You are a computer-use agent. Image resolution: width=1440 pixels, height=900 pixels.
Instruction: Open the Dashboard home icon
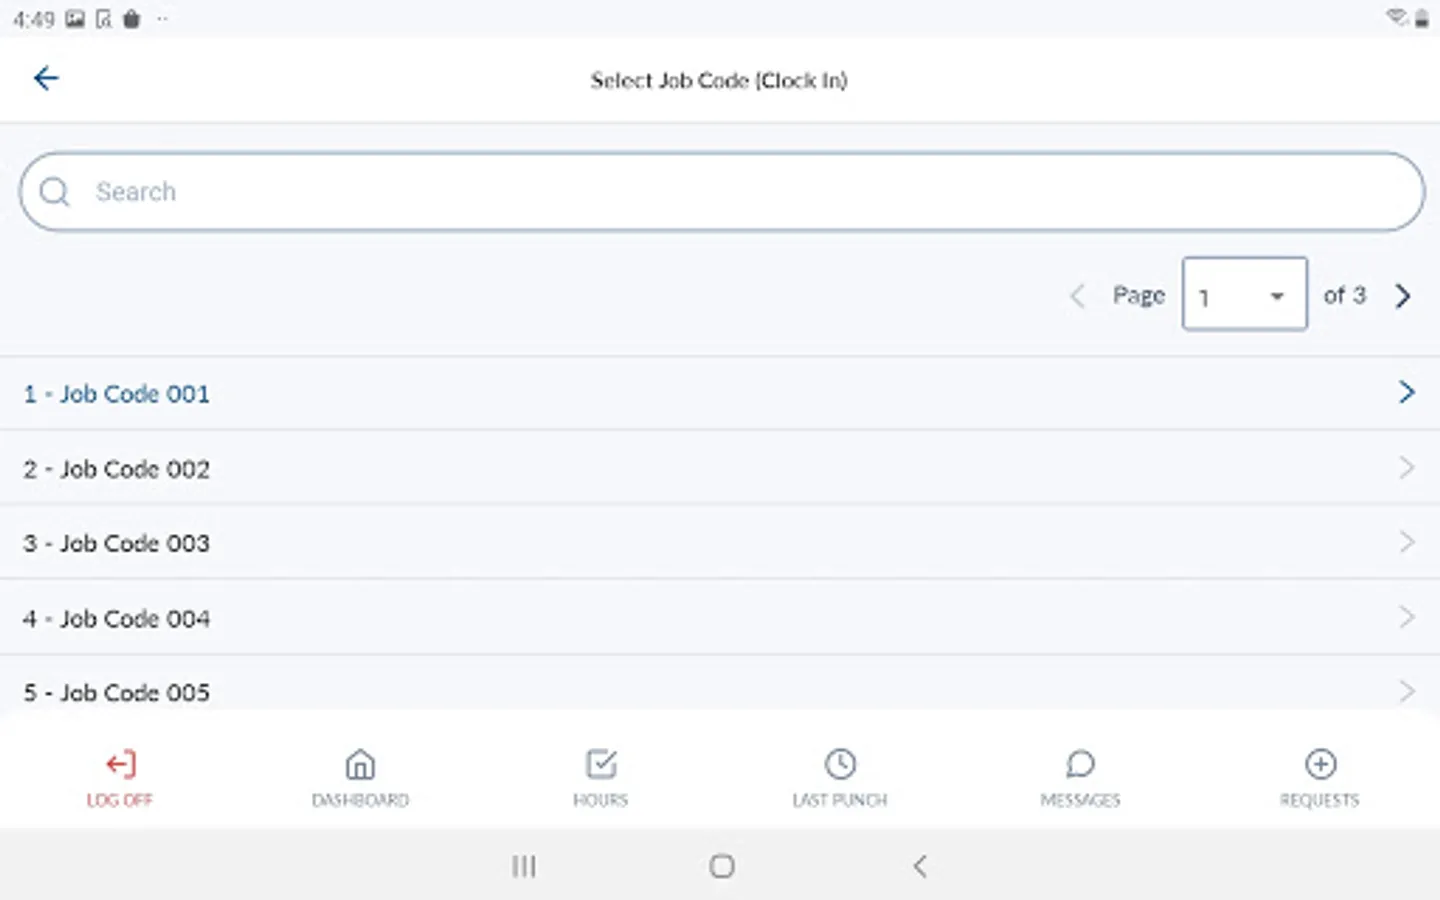pos(360,765)
